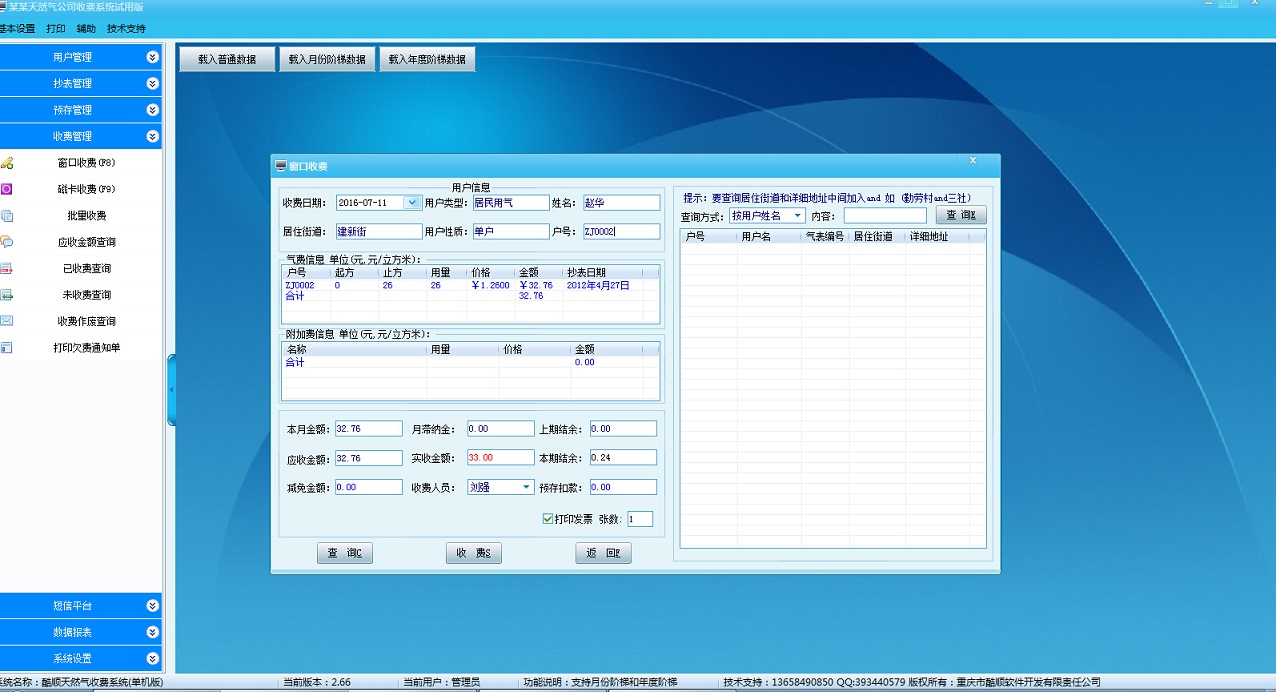This screenshot has width=1276, height=692.
Task: Select the 已收费查询 sidebar icon
Action: pos(7,268)
